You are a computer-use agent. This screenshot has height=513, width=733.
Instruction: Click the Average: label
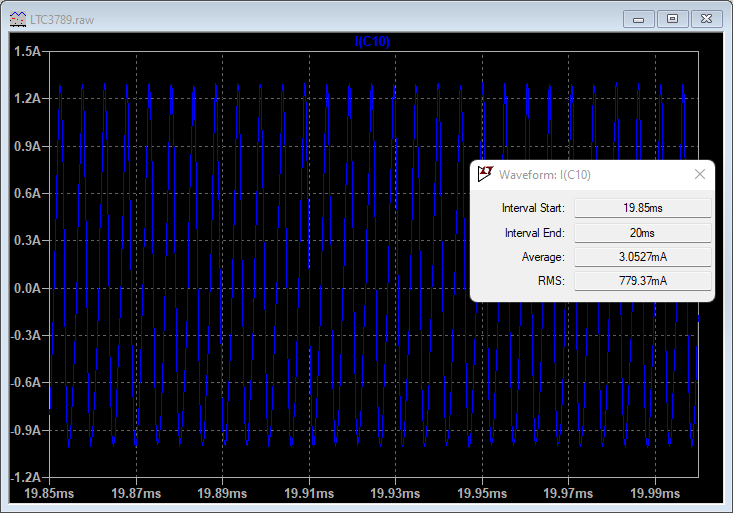click(543, 257)
